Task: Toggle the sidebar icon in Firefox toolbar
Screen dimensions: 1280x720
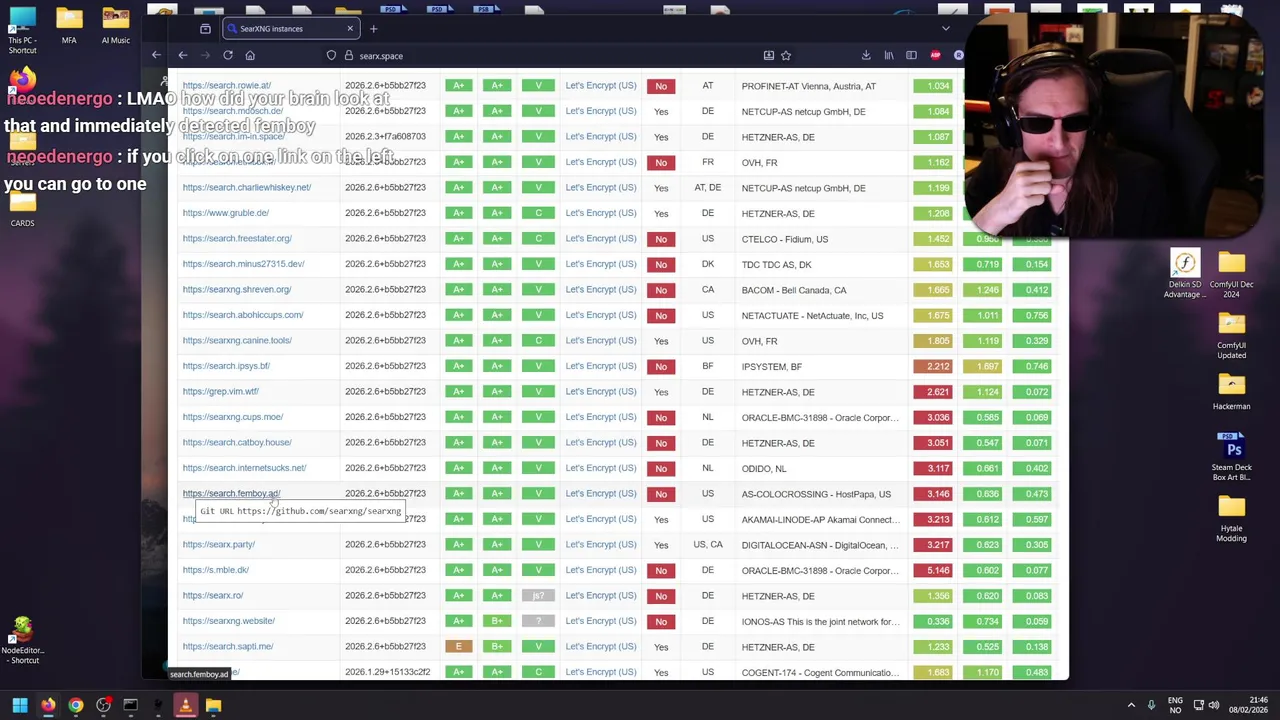Action: [911, 56]
